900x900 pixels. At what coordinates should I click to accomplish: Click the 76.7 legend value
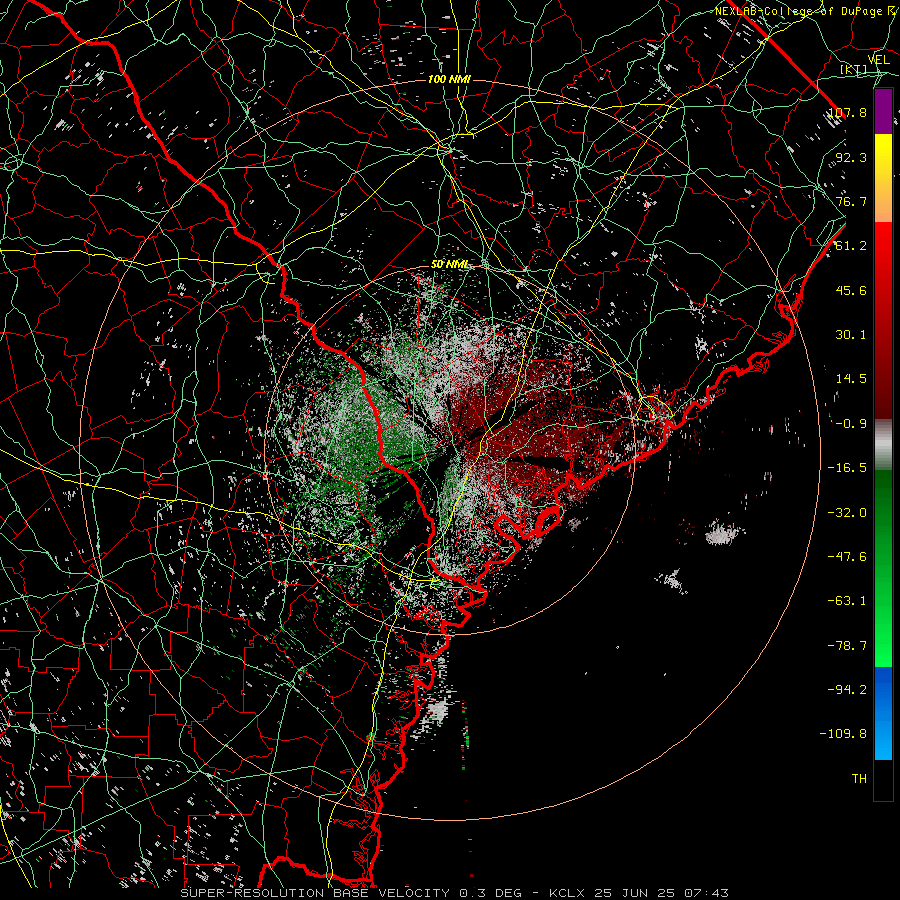coord(852,201)
